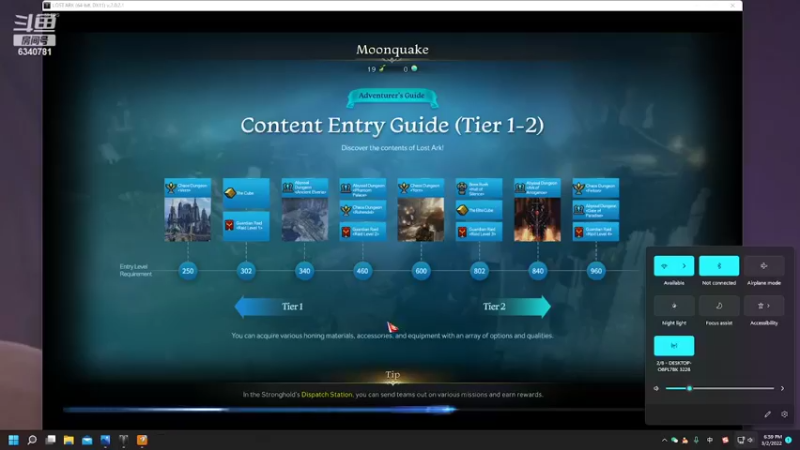Screen dimensions: 800x450
Task: Click the 460 entry level marker
Action: tap(363, 271)
